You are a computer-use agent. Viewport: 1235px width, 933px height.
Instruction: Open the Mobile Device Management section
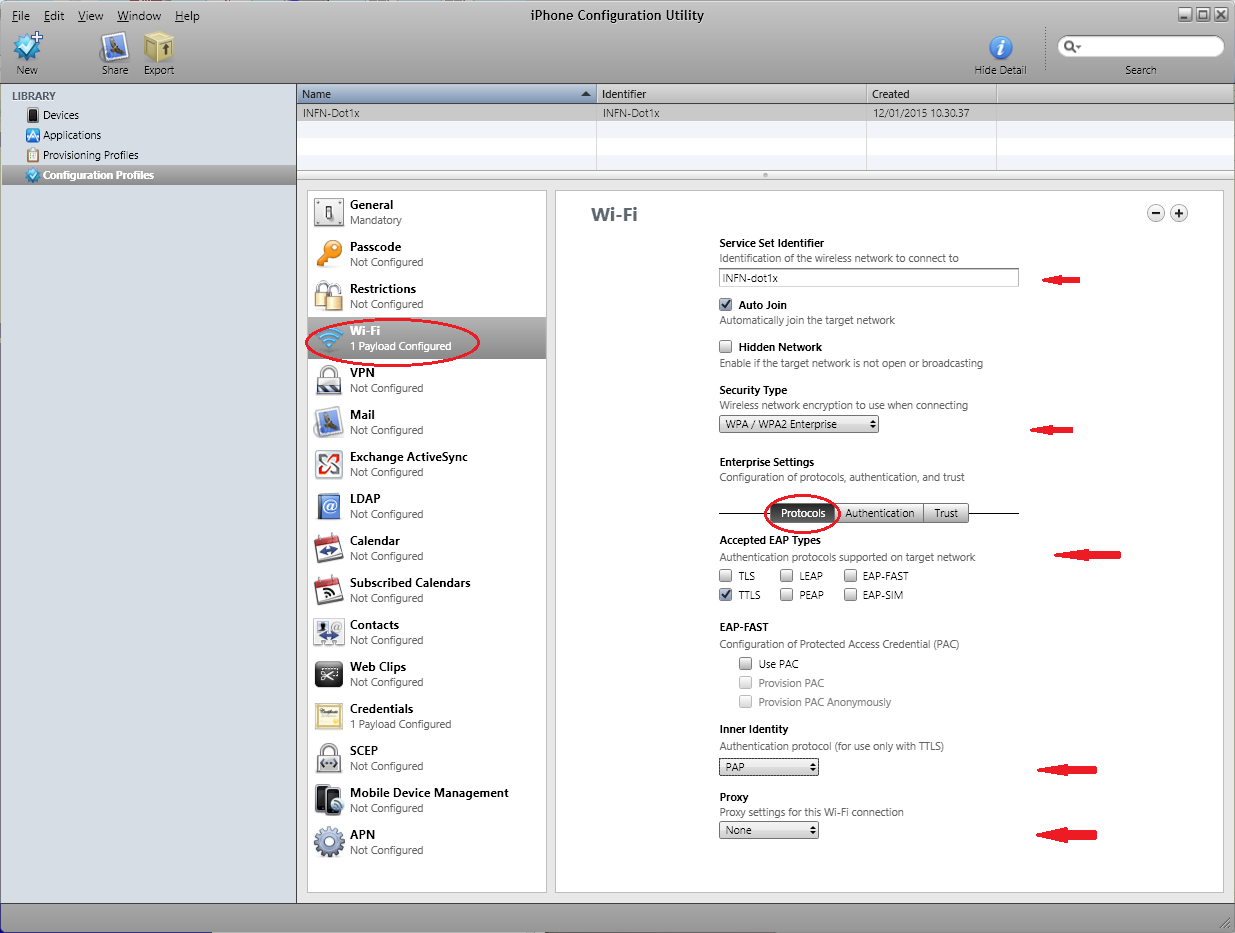pos(427,800)
